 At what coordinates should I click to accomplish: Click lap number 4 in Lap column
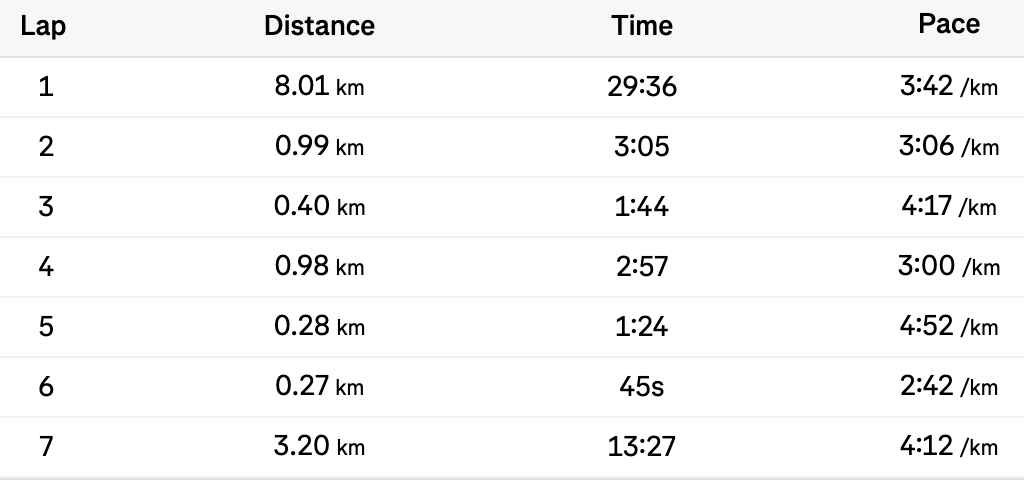[45, 267]
